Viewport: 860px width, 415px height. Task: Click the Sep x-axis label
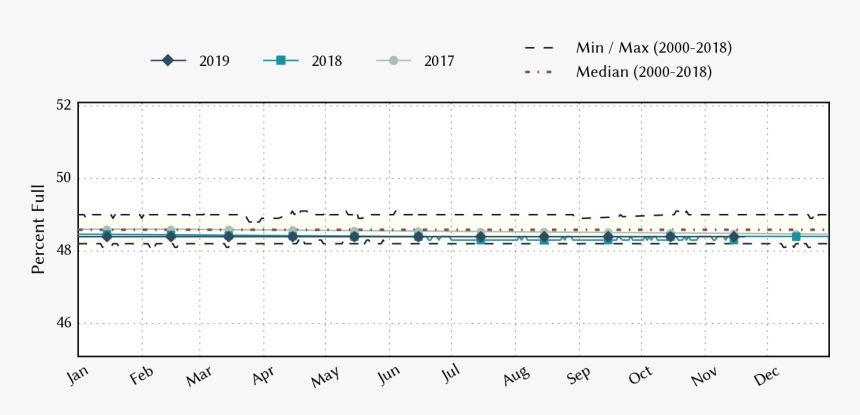pyautogui.click(x=579, y=376)
